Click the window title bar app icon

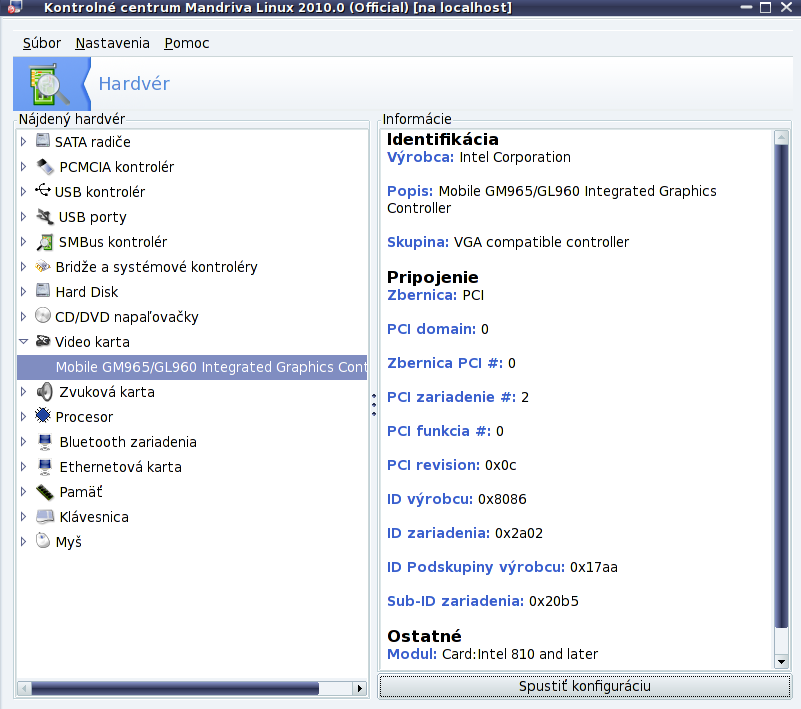(15, 7)
